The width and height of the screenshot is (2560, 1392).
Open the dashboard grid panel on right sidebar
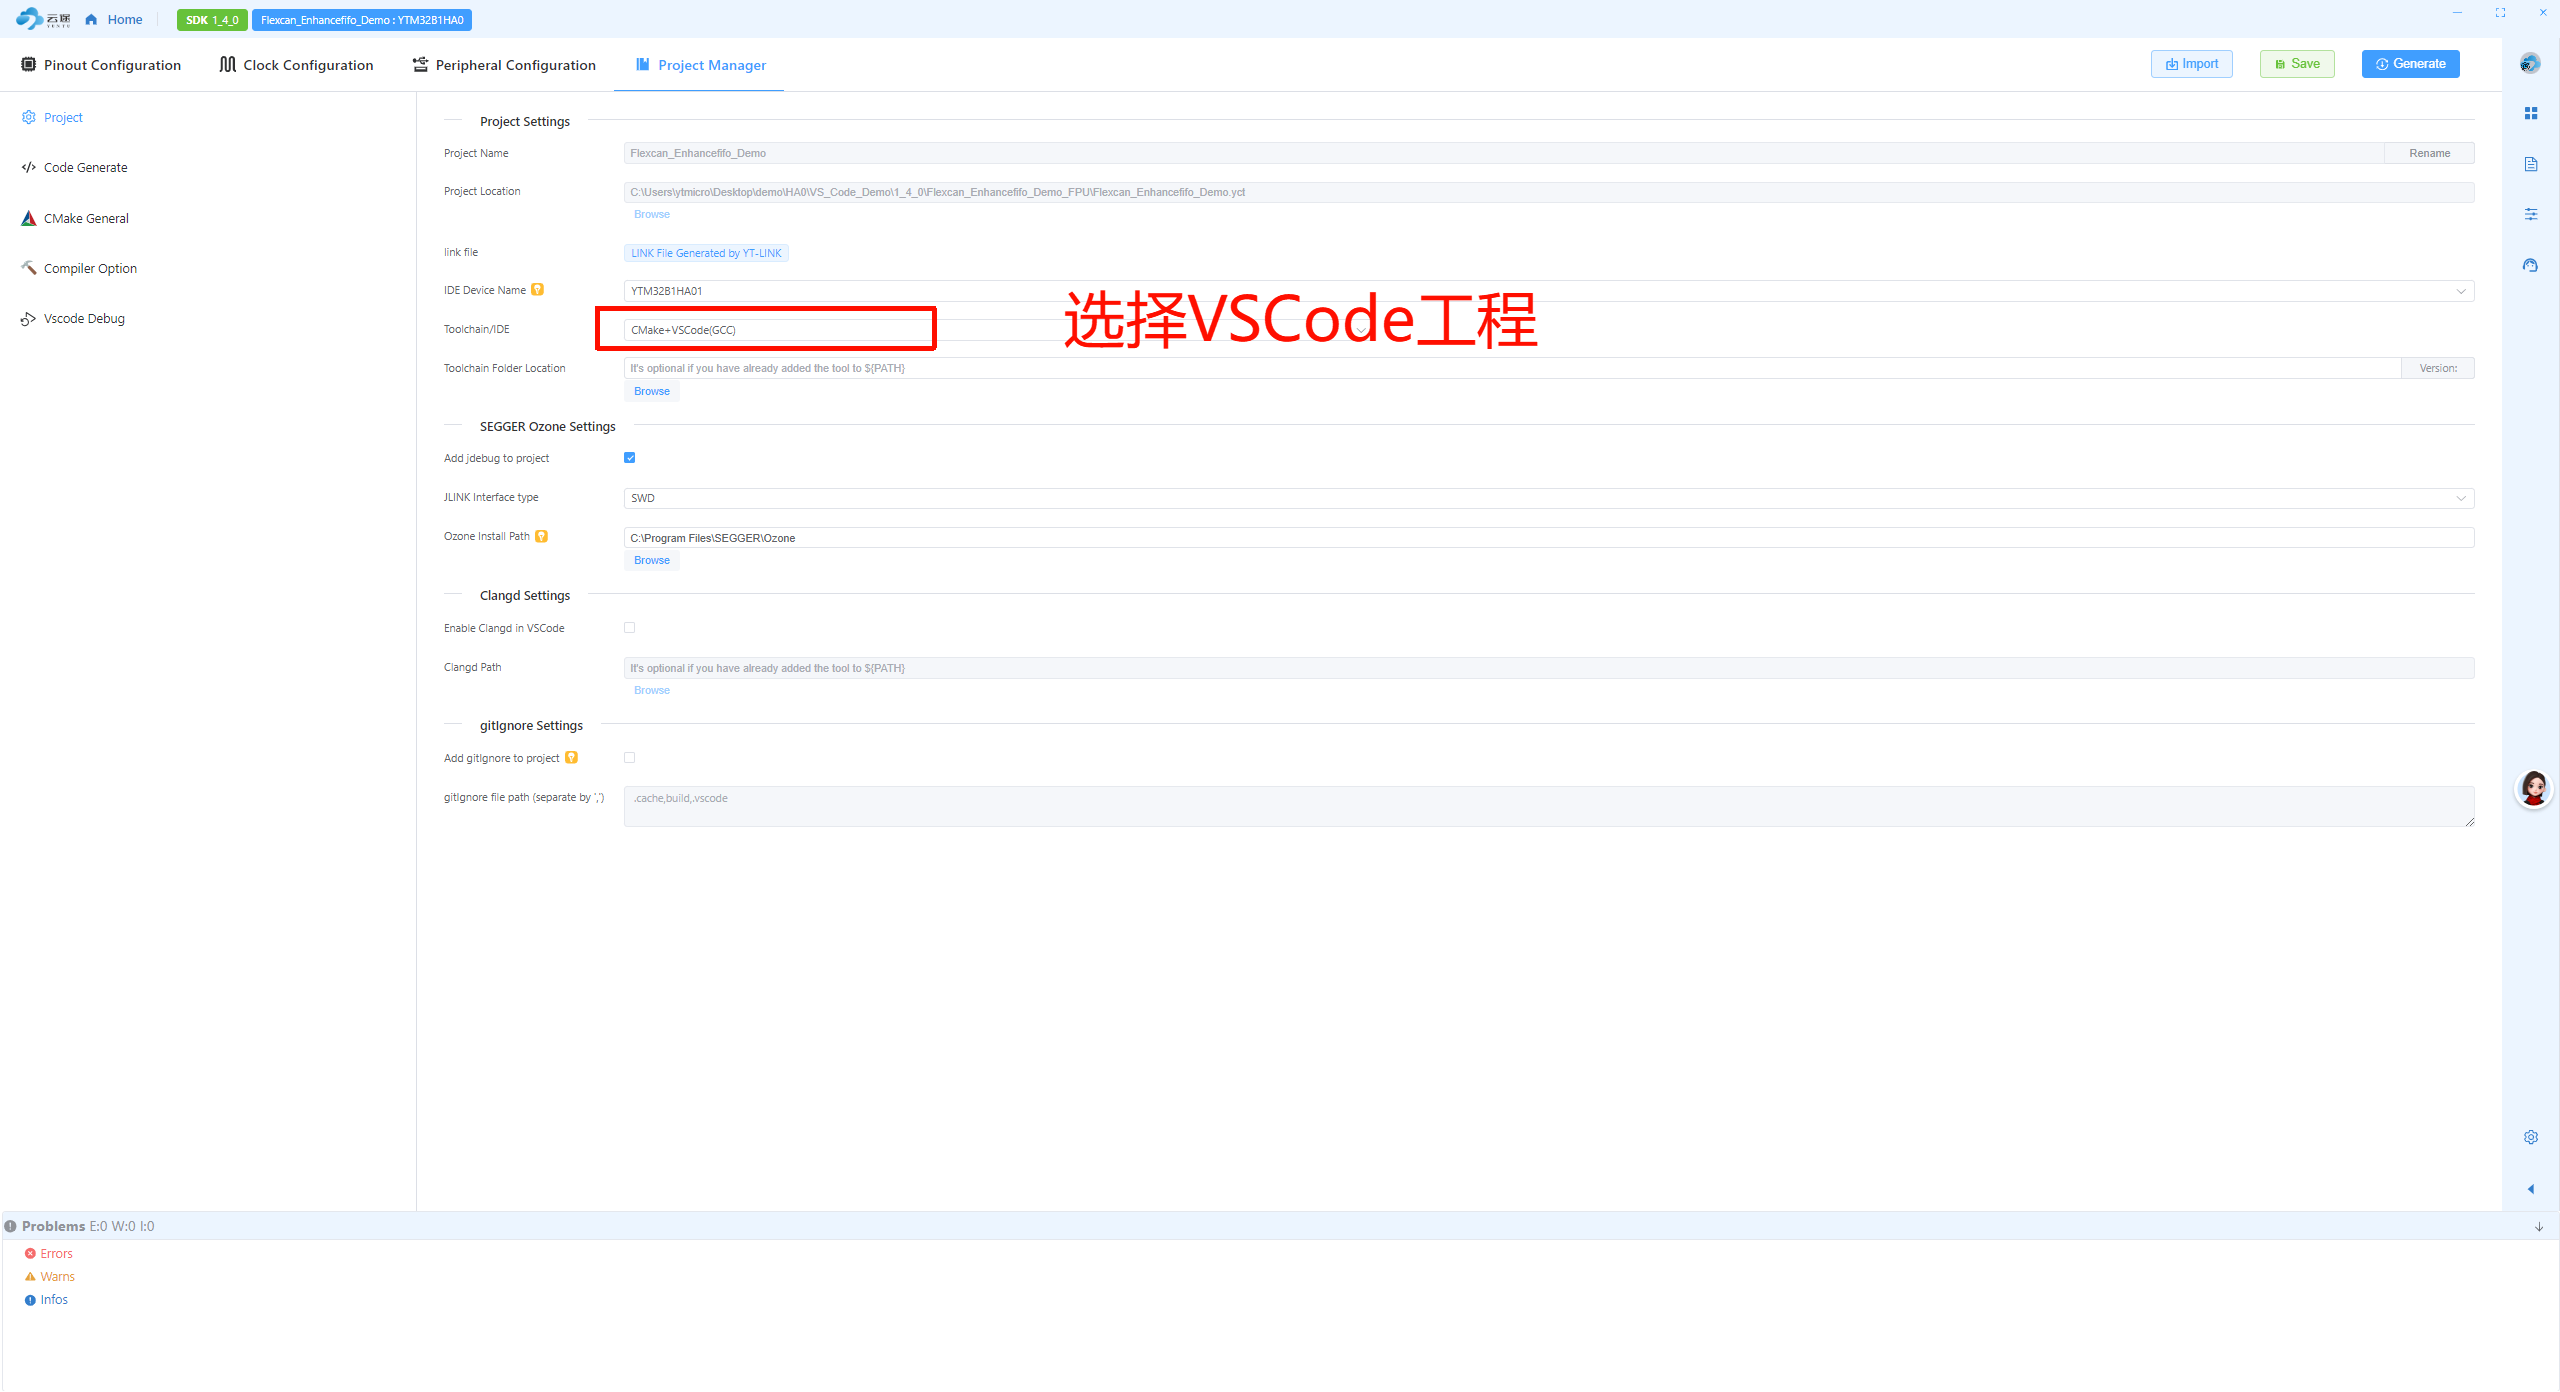(x=2531, y=113)
